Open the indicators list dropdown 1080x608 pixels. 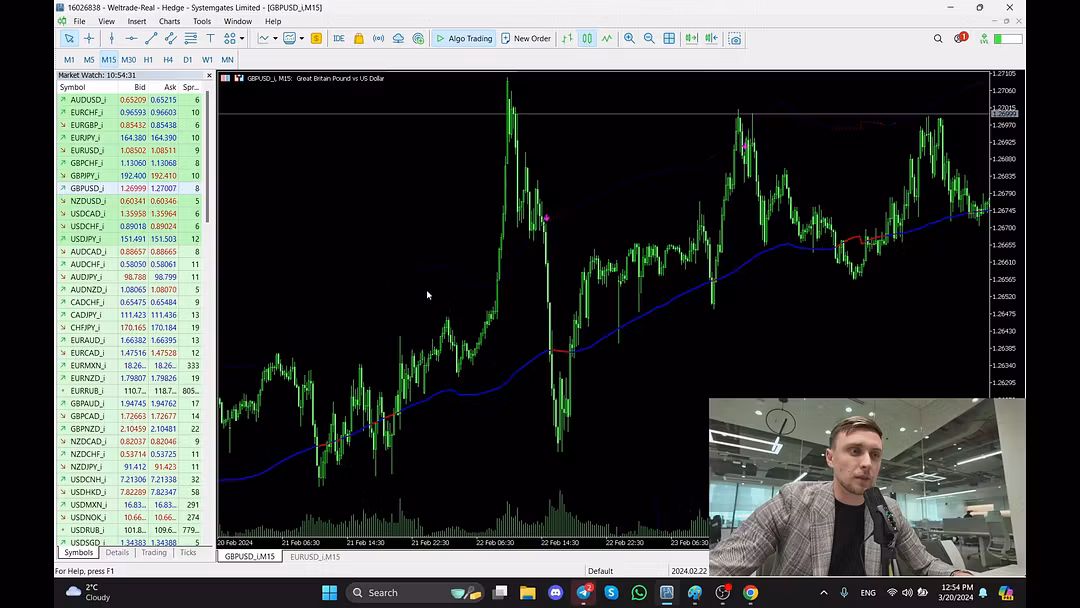276,39
